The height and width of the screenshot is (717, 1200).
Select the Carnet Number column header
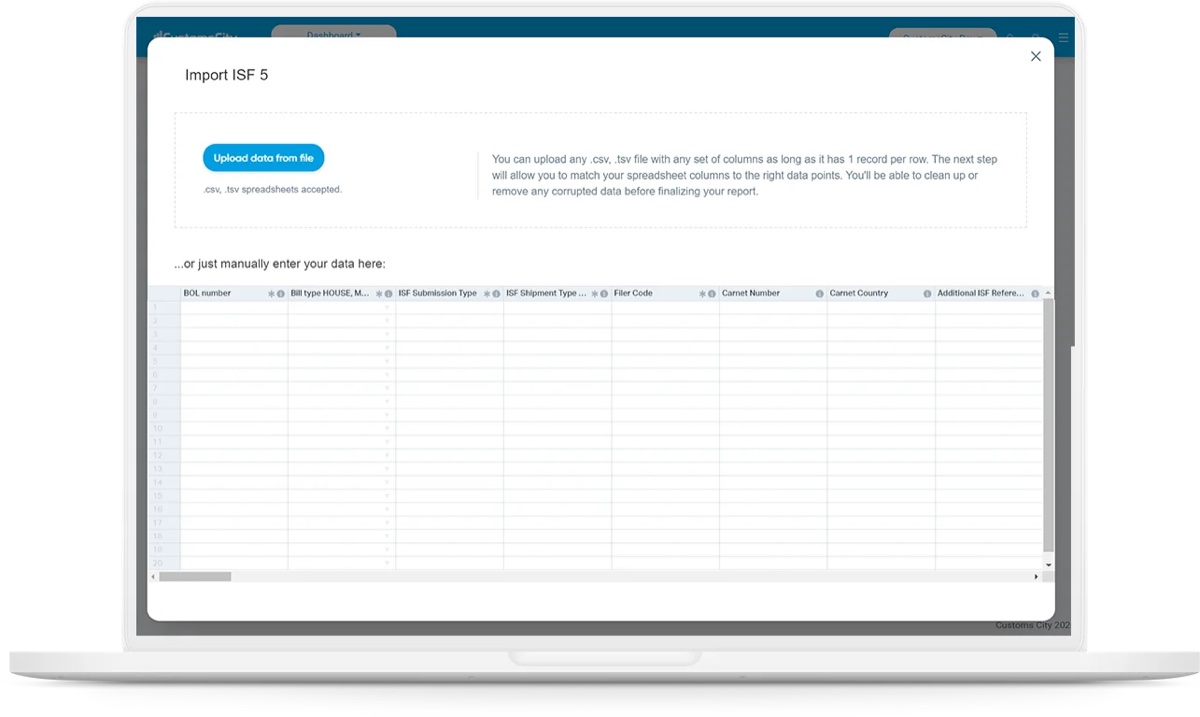774,294
